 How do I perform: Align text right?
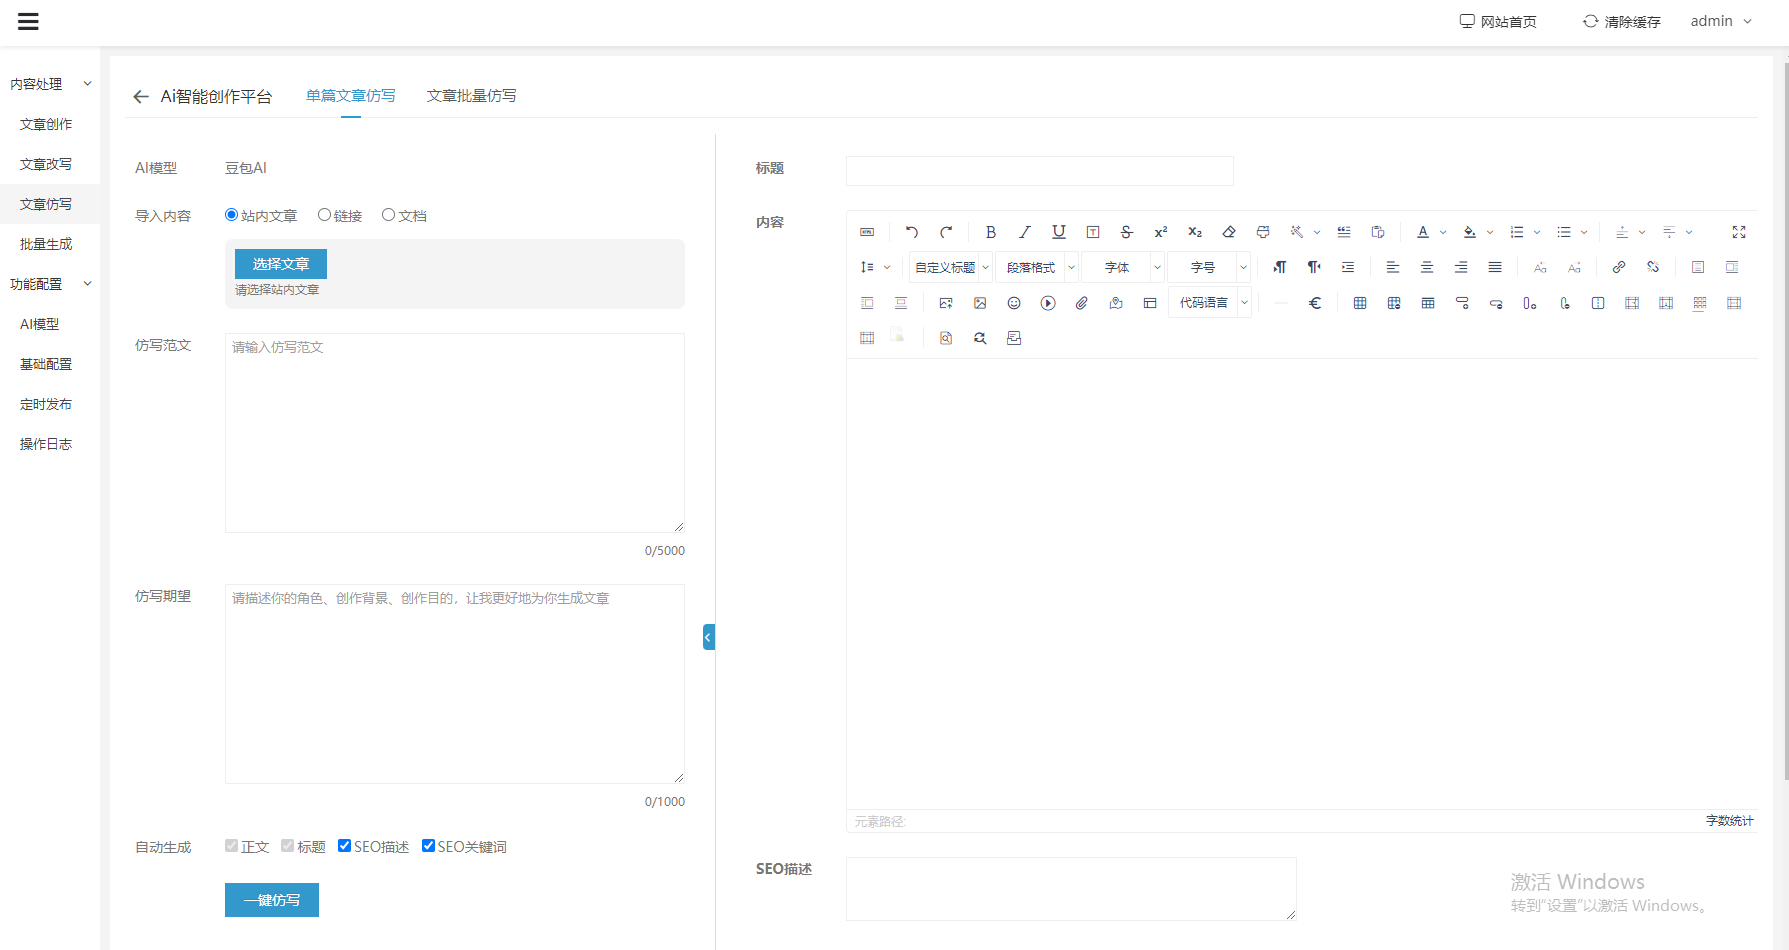coord(1461,267)
